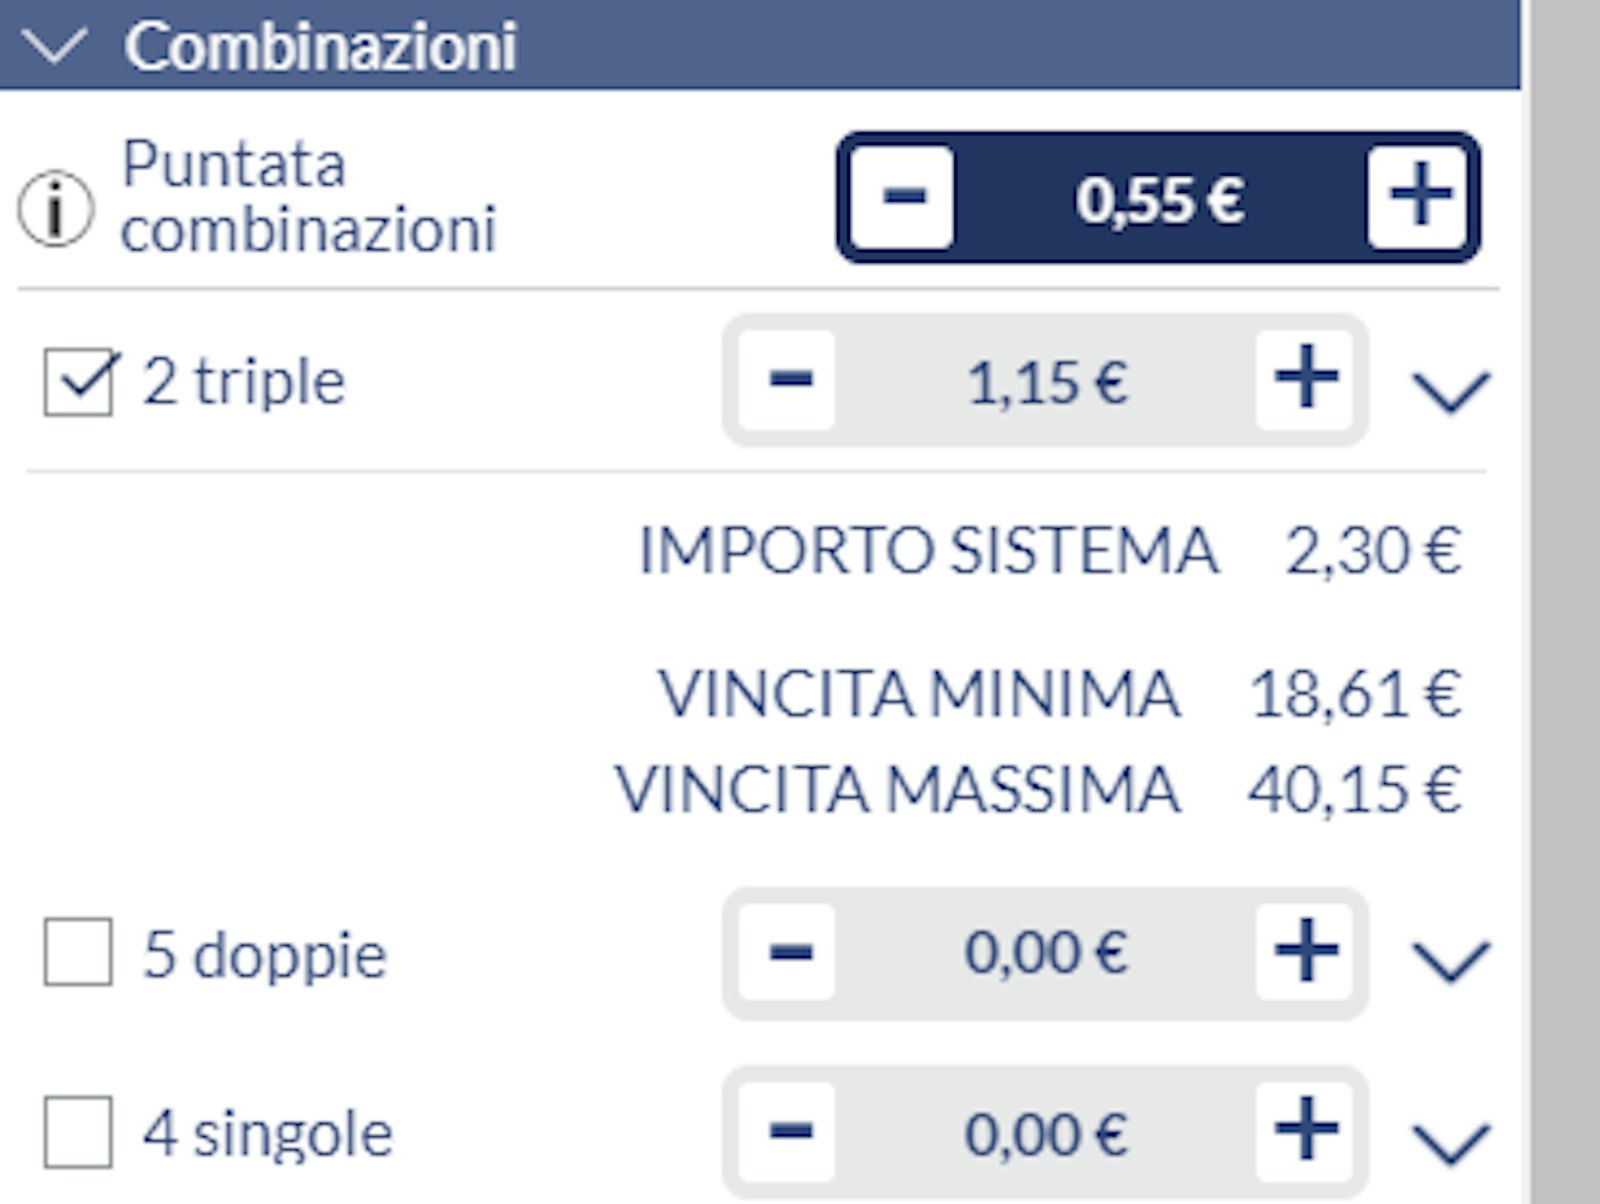Increase Puntata combinazioni stake with plus

click(x=1418, y=197)
